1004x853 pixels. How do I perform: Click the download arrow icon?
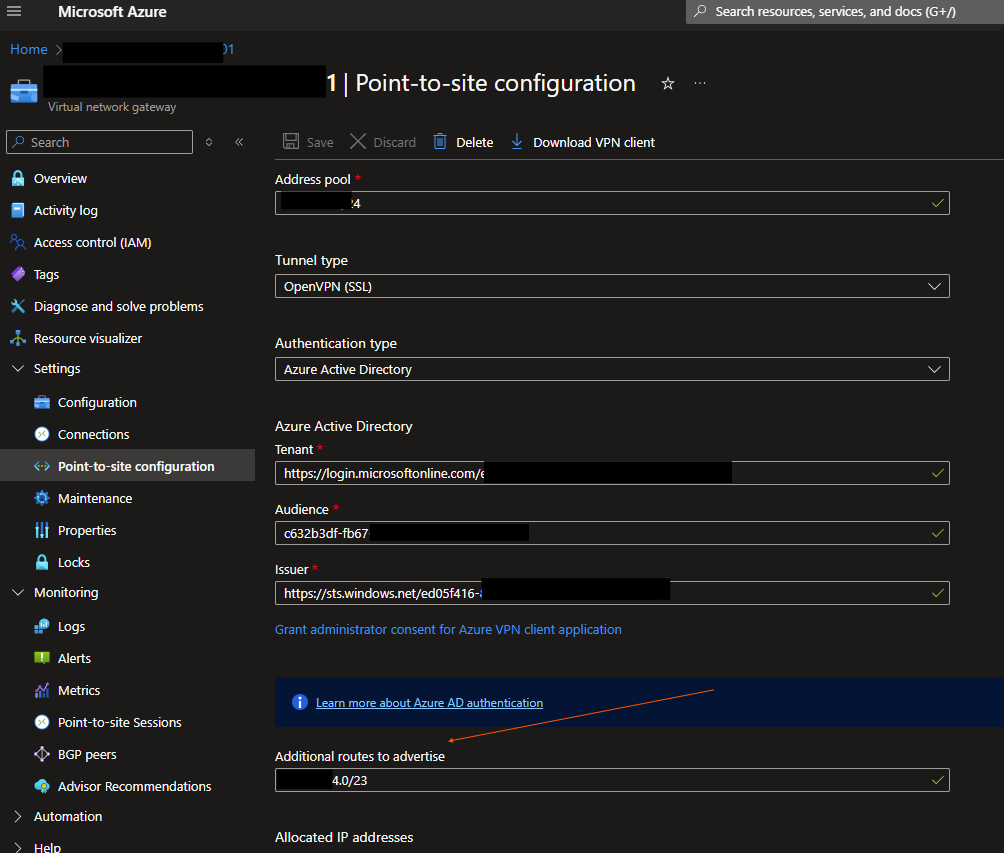pyautogui.click(x=517, y=142)
